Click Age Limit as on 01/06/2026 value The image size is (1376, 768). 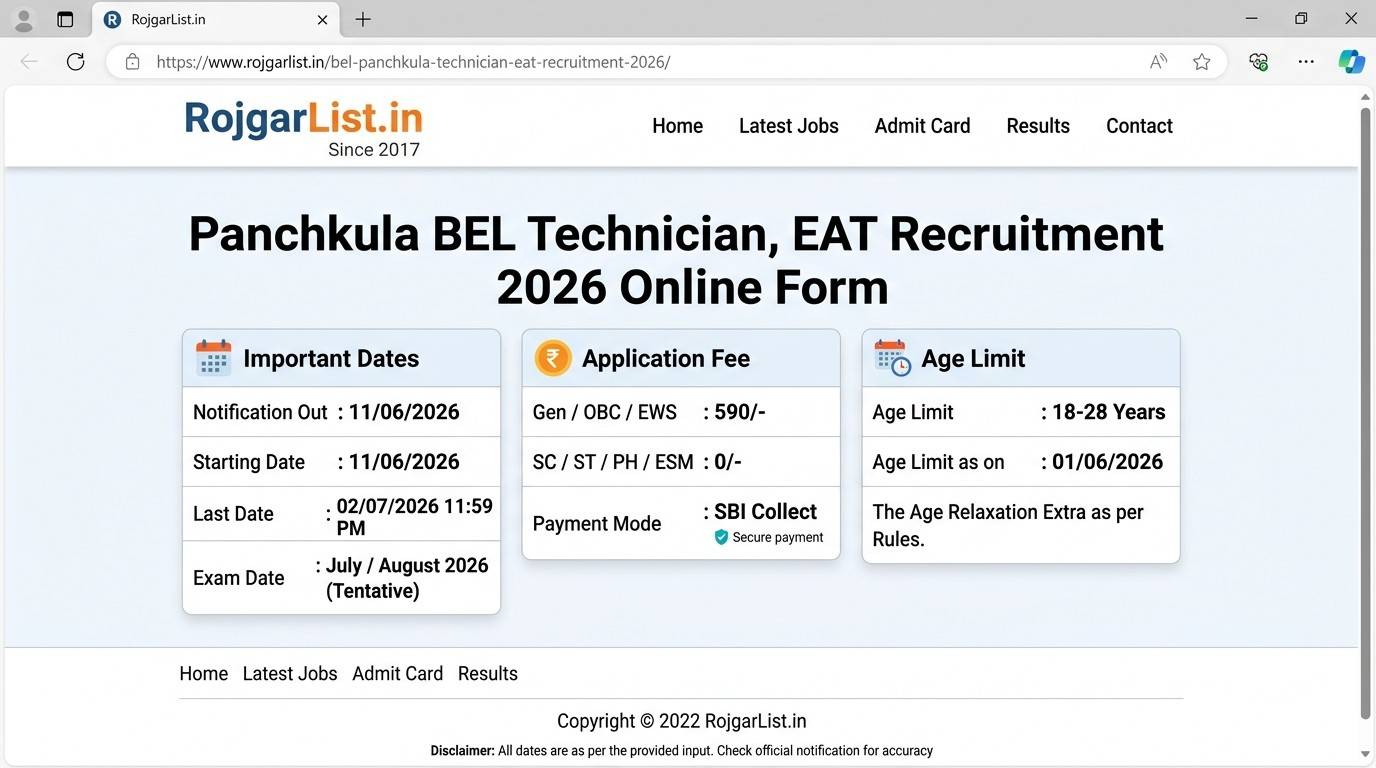(1107, 462)
